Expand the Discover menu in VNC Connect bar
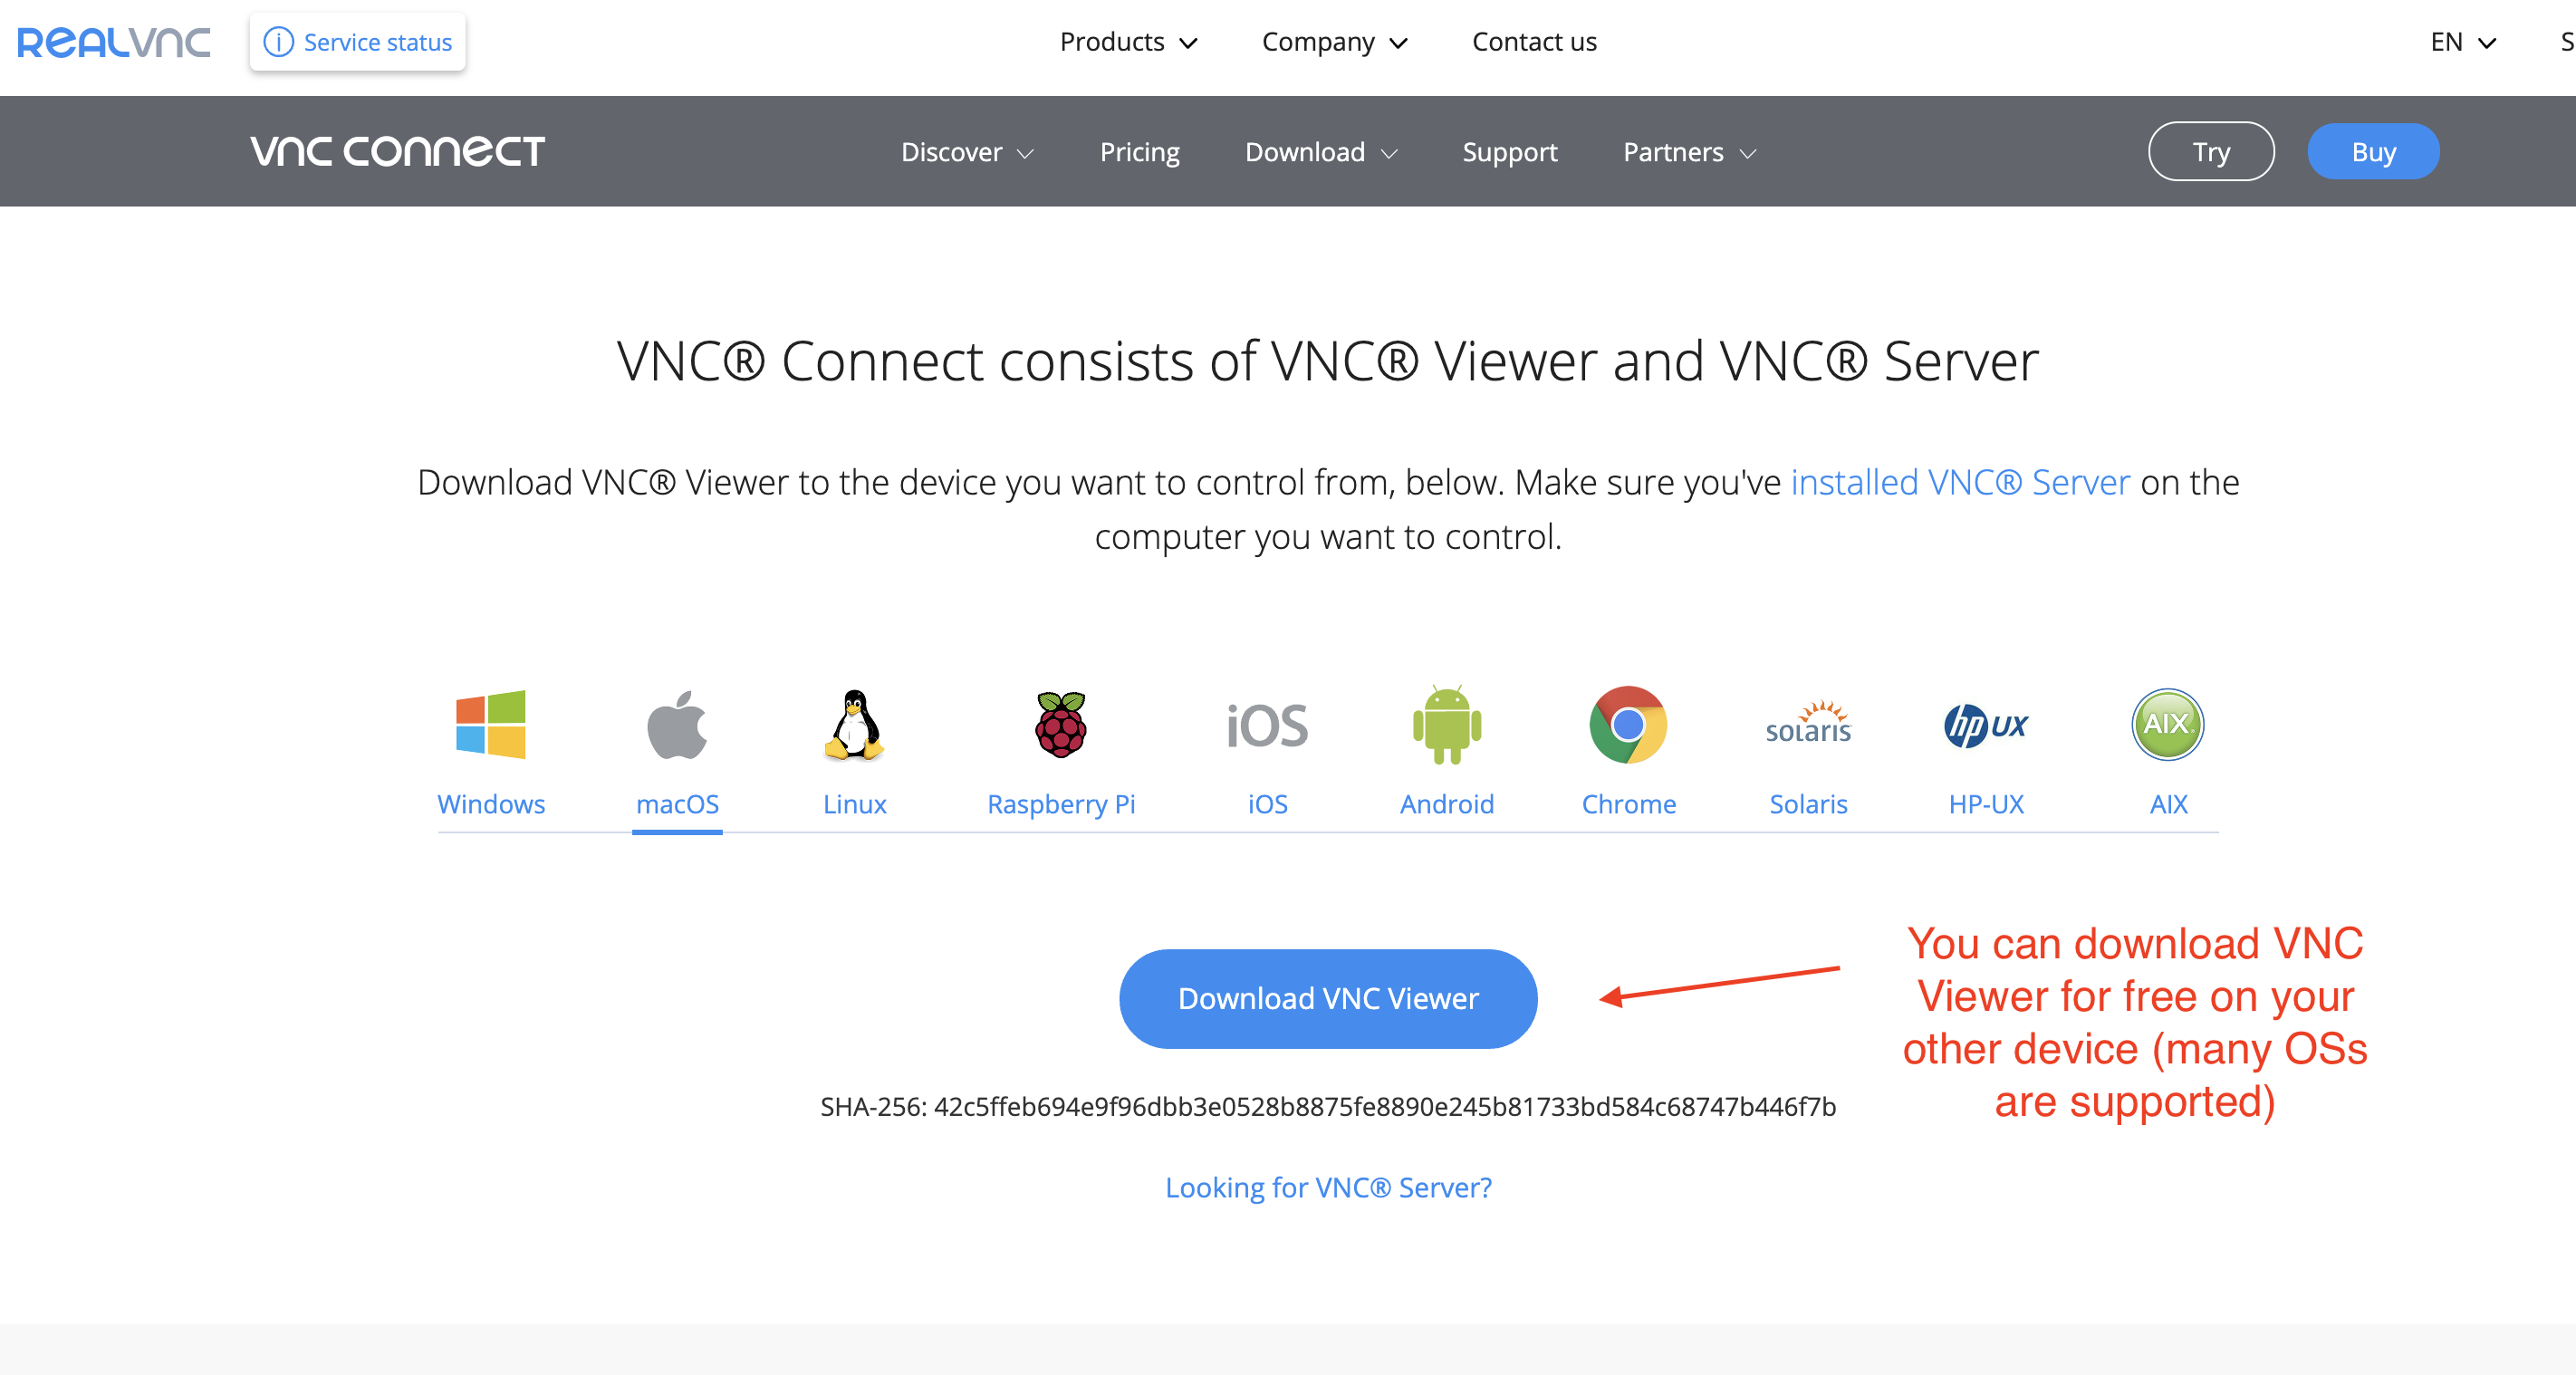Viewport: 2576px width, 1375px height. 967,152
